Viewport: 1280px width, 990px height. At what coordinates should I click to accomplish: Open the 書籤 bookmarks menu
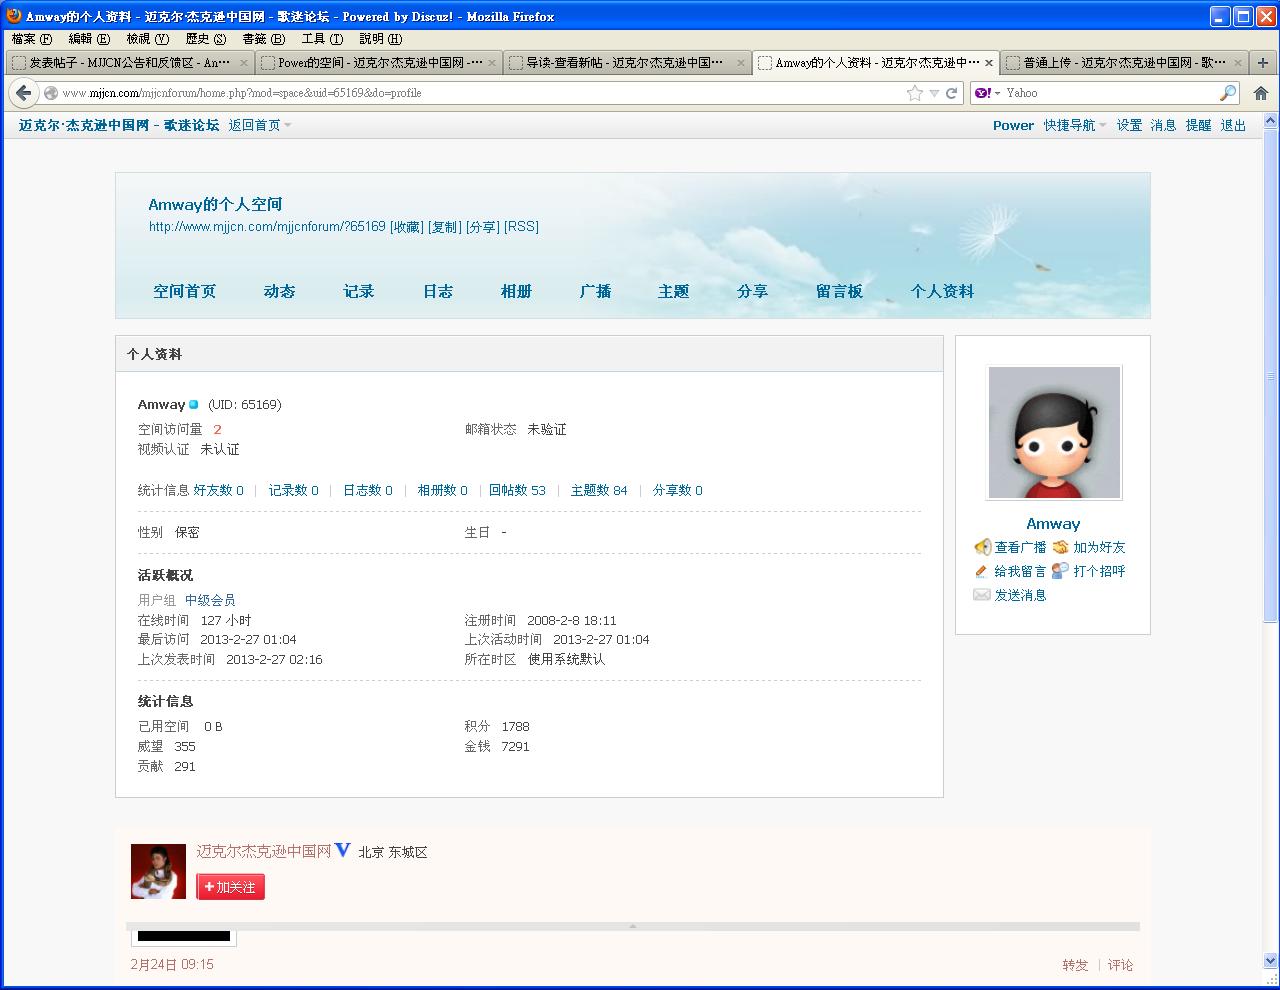263,39
